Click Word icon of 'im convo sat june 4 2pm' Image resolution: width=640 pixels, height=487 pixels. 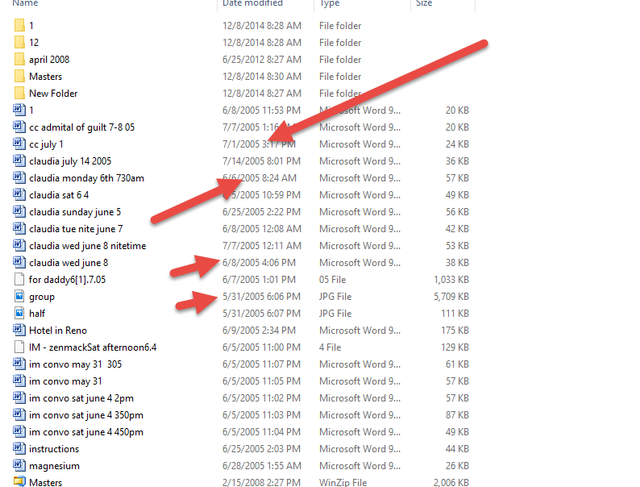click(19, 398)
